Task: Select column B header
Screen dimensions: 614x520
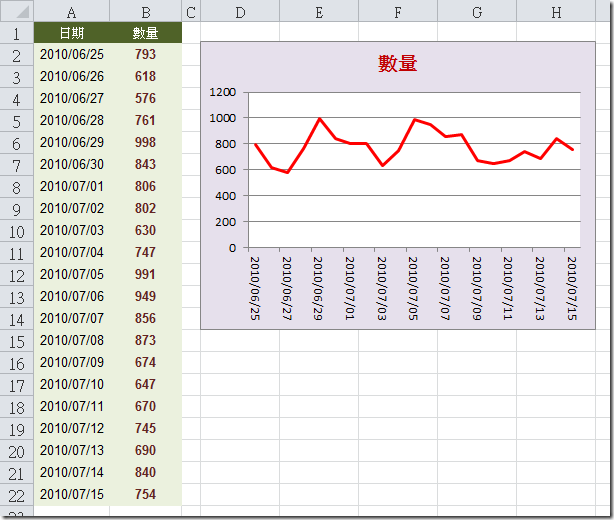Action: point(145,11)
